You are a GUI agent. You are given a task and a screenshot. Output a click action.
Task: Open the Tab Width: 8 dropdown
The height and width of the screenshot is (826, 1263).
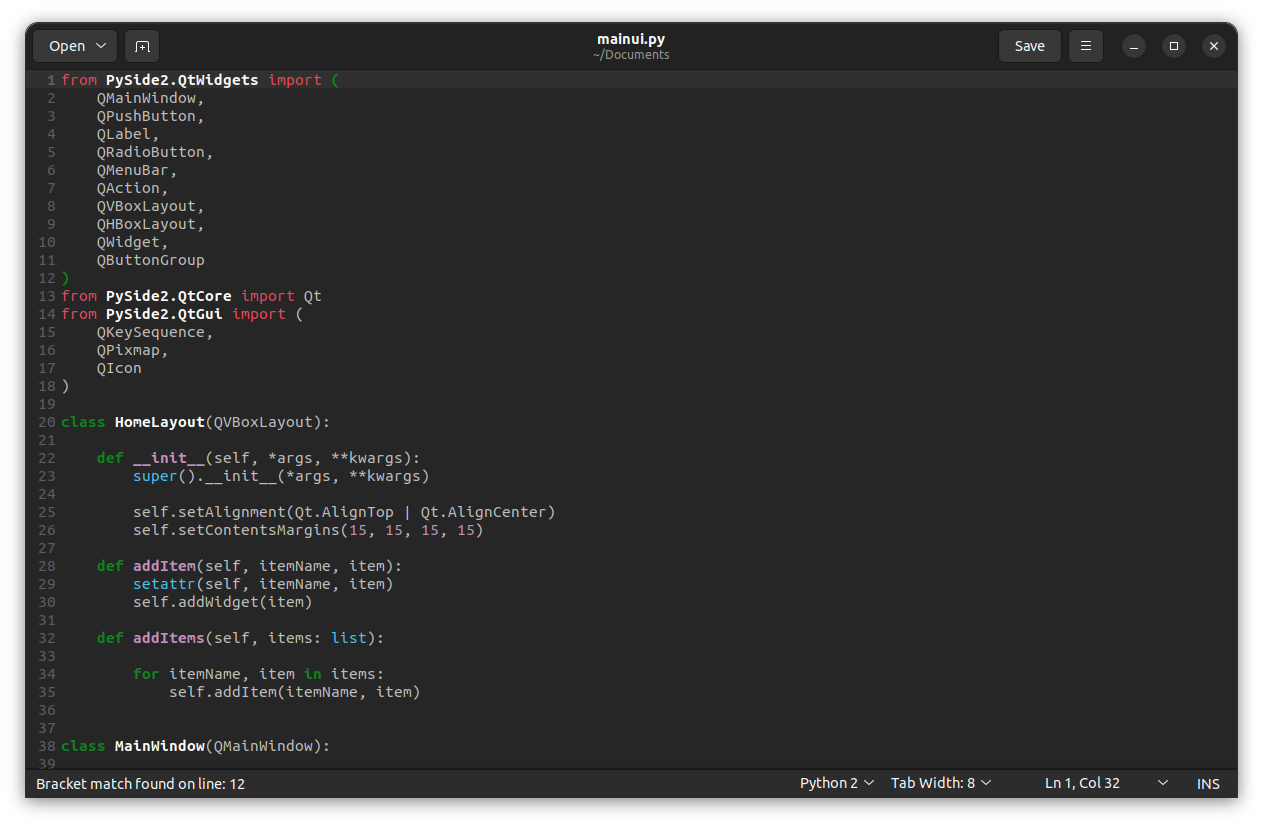tap(940, 783)
